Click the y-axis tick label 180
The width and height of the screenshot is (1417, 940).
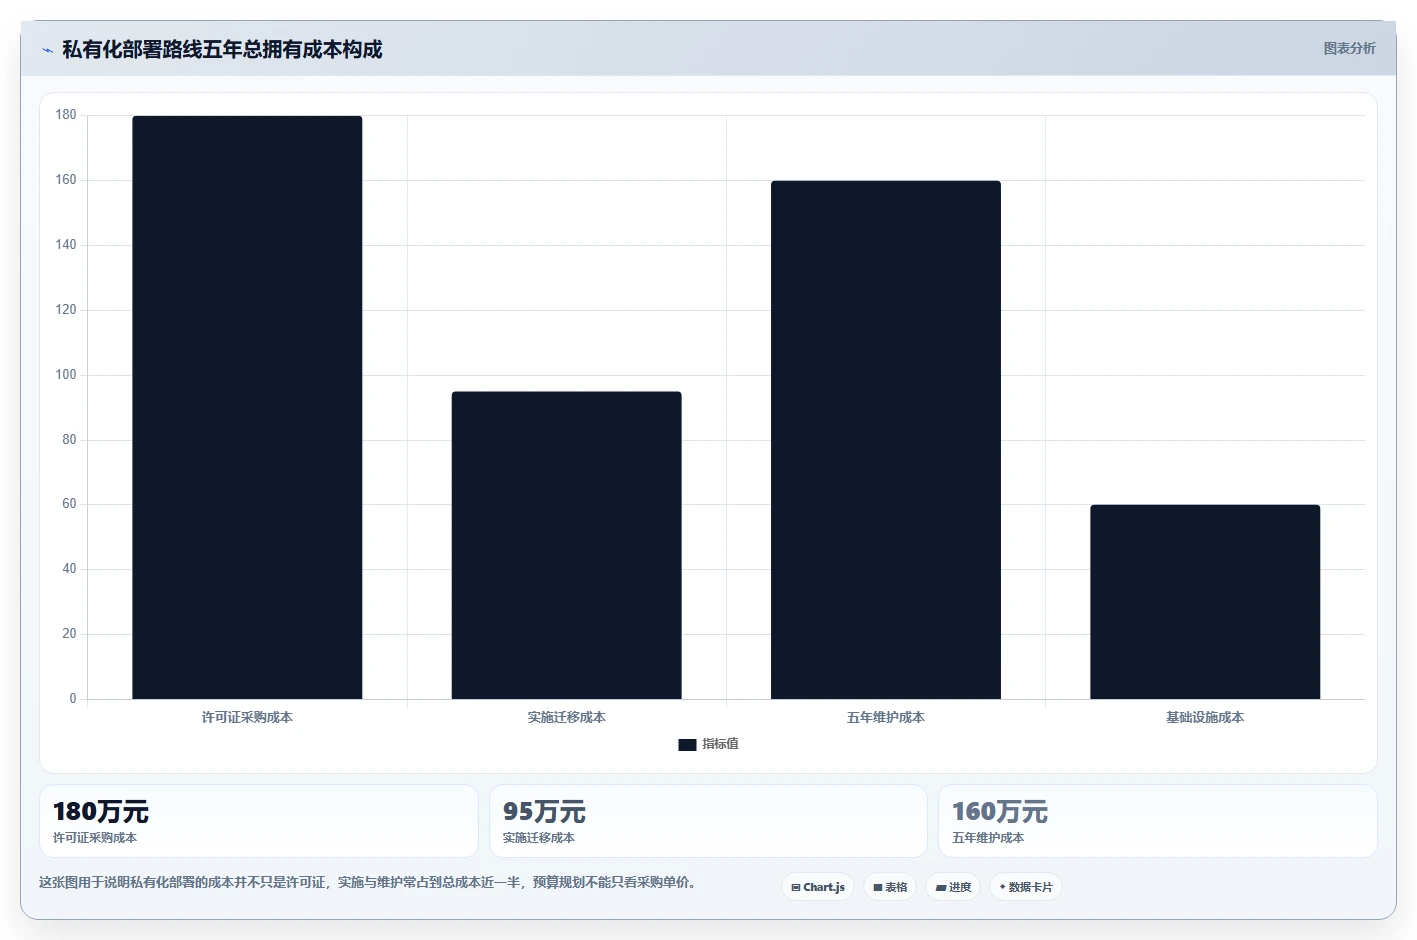[66, 115]
